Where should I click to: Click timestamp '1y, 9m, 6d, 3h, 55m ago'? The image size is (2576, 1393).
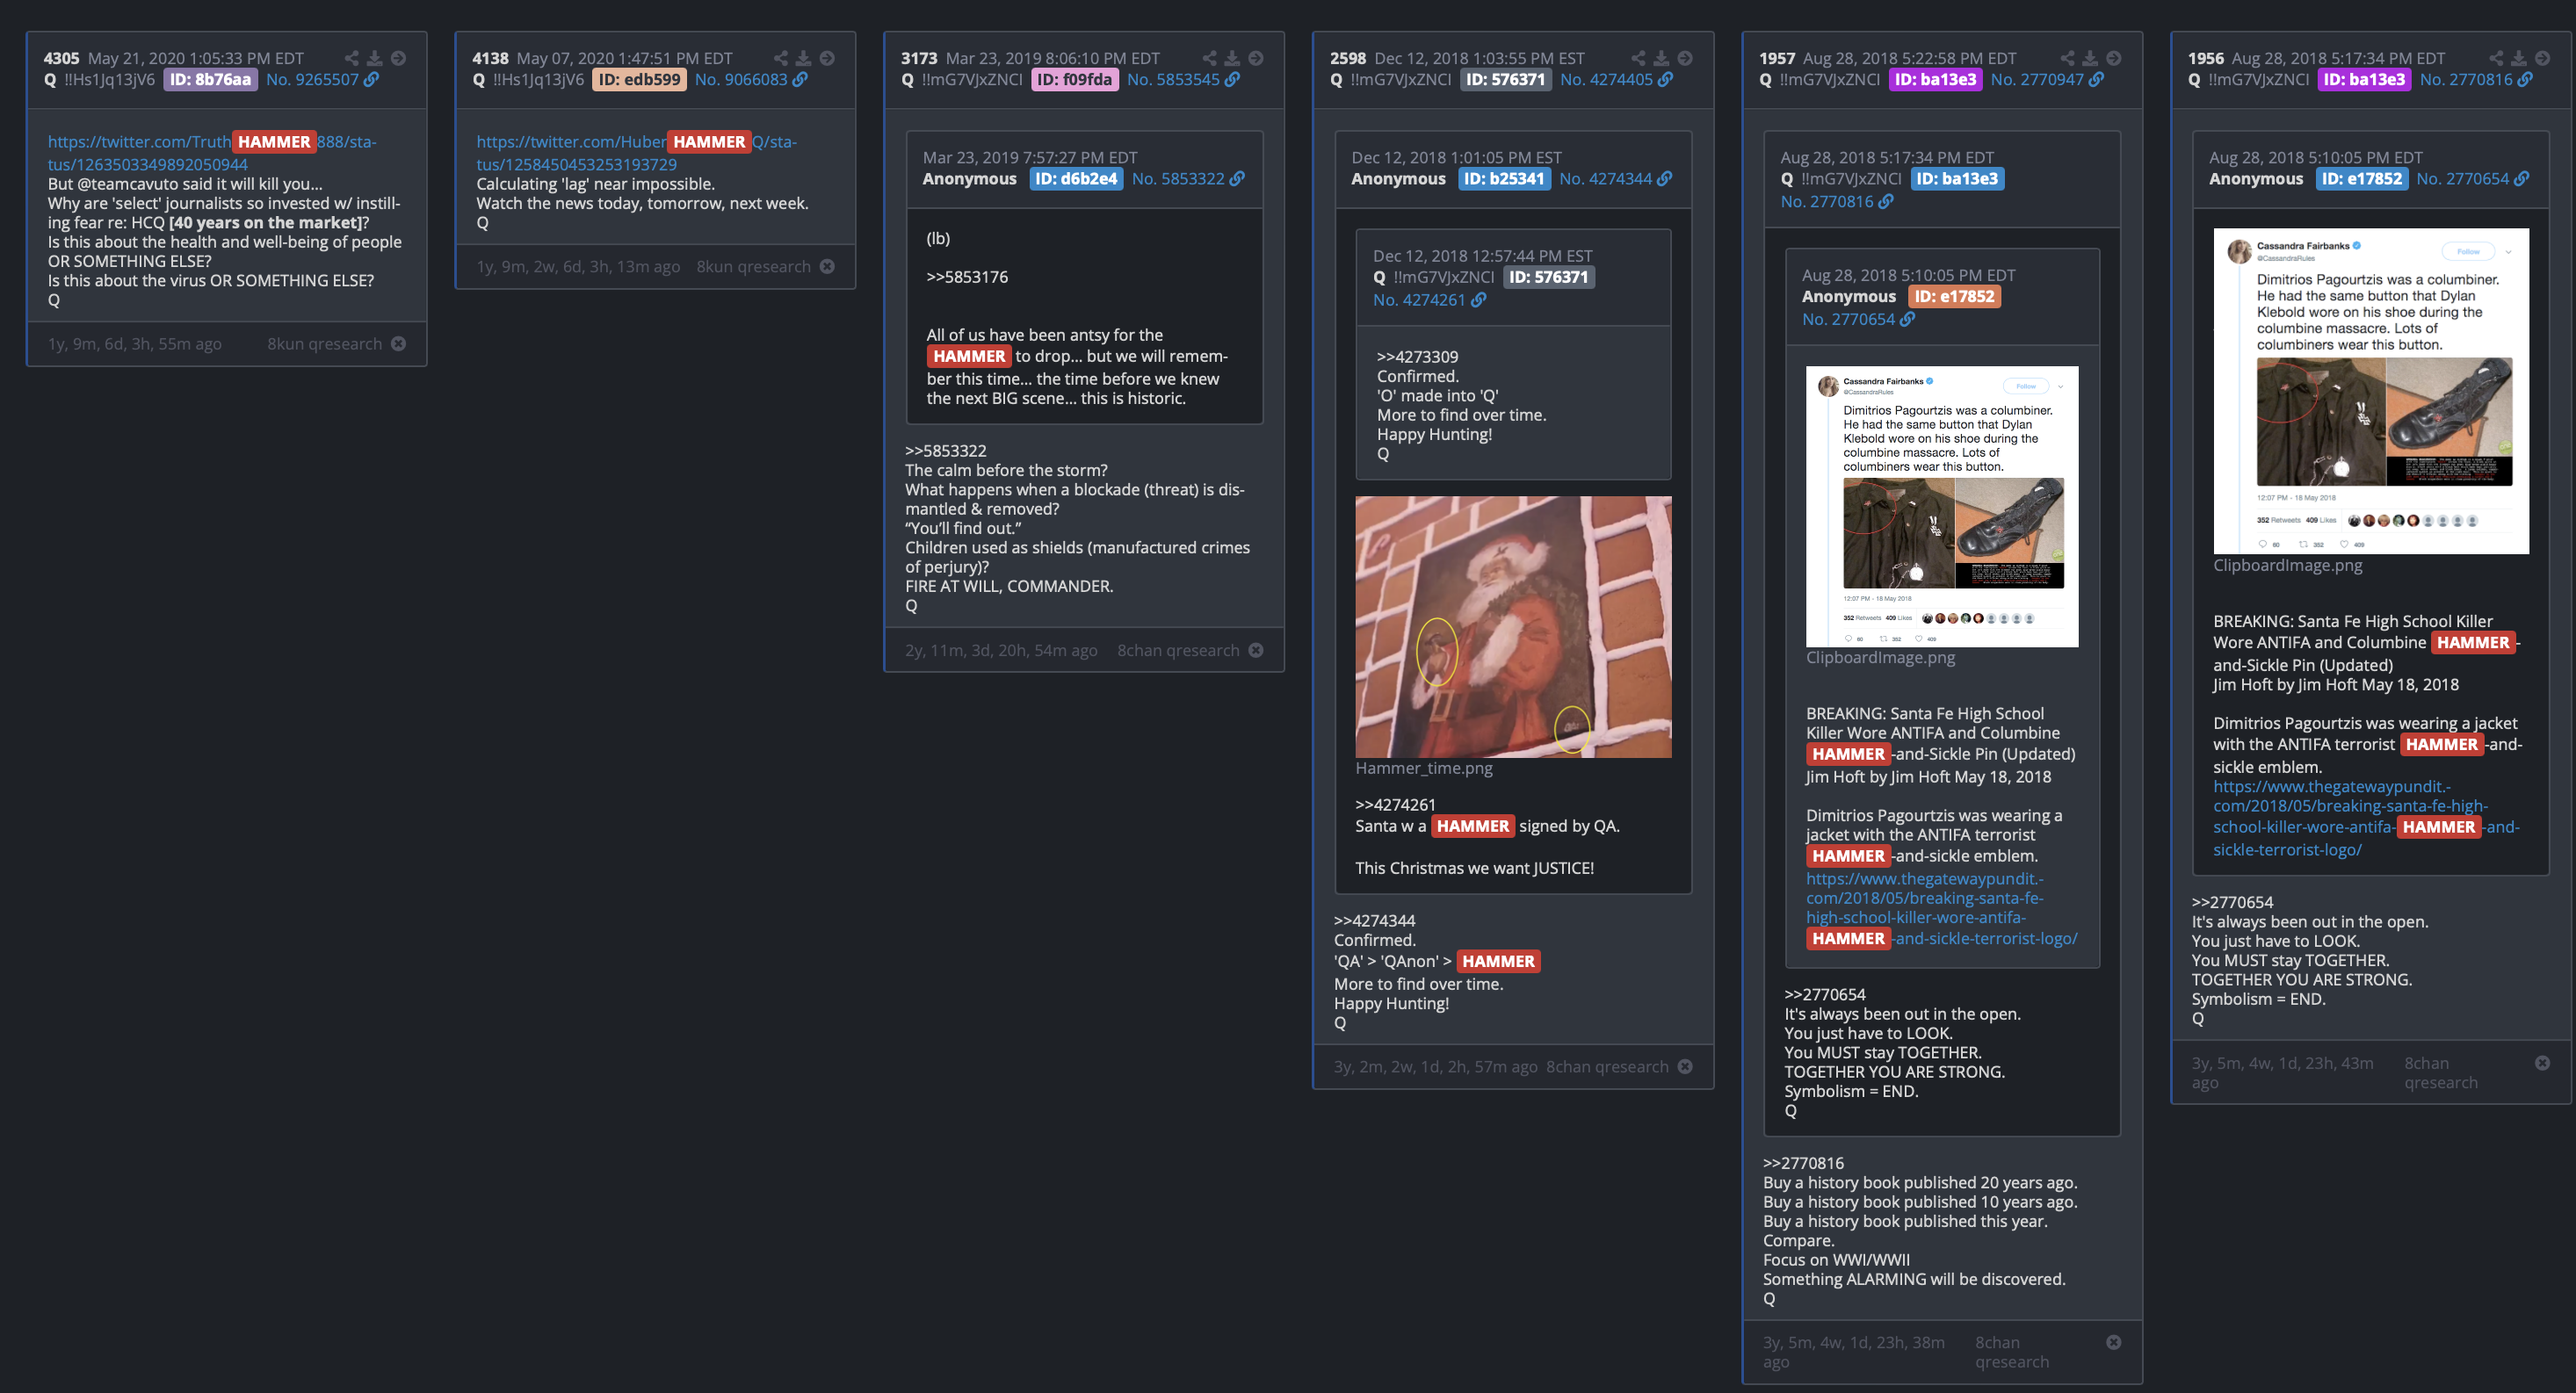(135, 344)
